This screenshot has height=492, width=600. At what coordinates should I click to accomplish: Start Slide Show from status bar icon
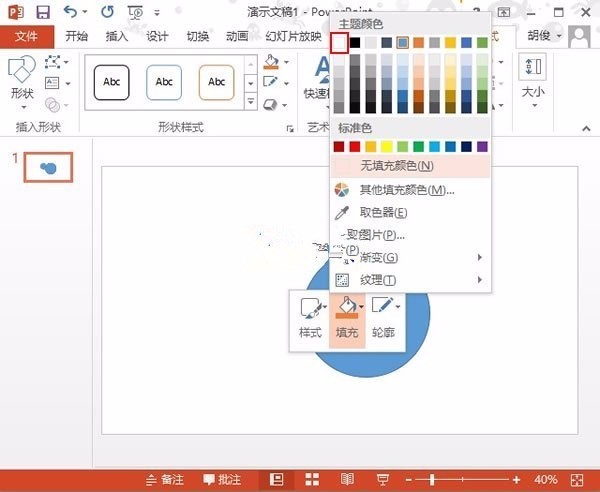(x=382, y=479)
